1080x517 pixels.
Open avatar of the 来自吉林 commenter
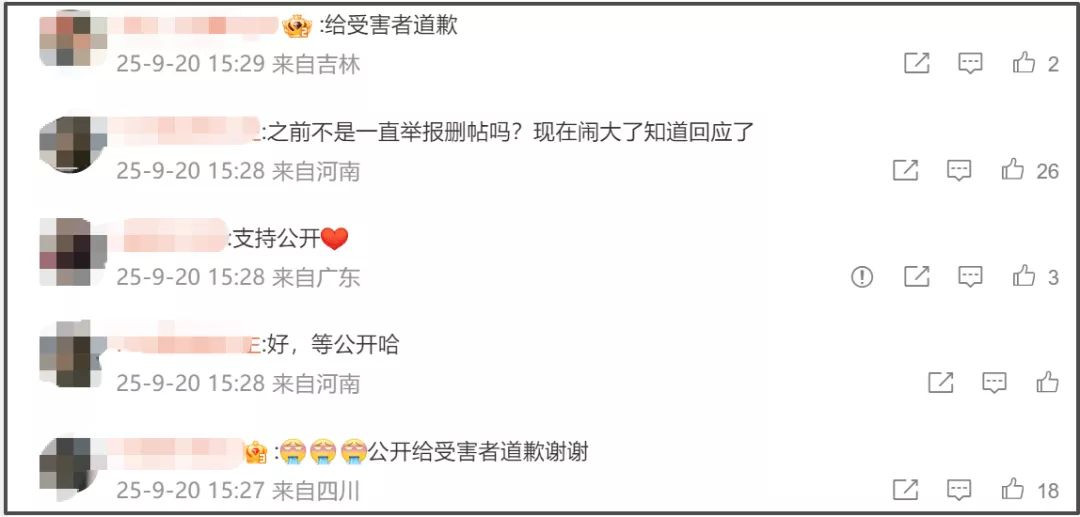coord(73,39)
